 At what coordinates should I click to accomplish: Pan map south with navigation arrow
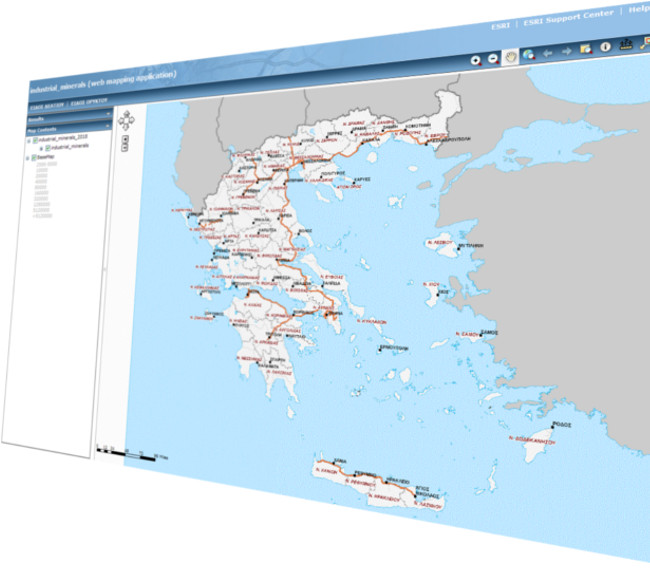pyautogui.click(x=126, y=127)
